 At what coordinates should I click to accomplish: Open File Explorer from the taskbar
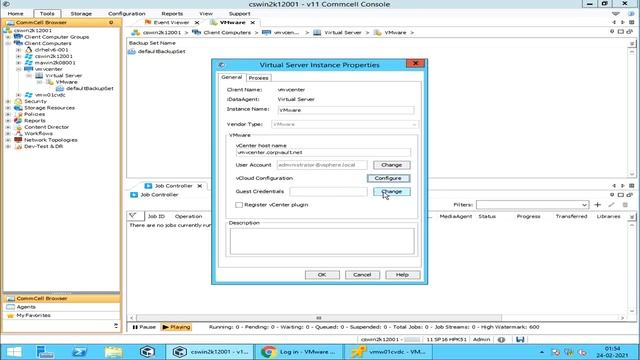click(113, 351)
